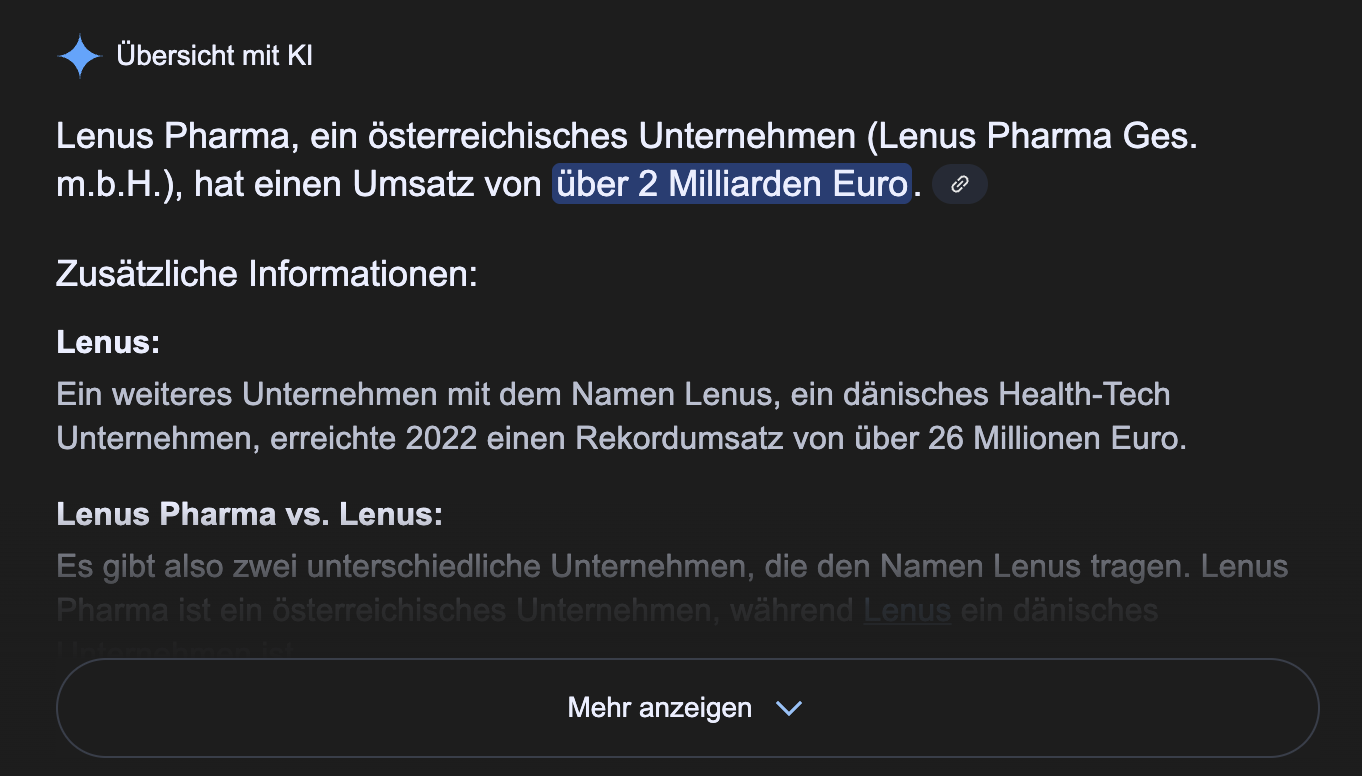Viewport: 1362px width, 776px height.
Task: Click the Zusätzliche Informationen heading
Action: point(267,273)
